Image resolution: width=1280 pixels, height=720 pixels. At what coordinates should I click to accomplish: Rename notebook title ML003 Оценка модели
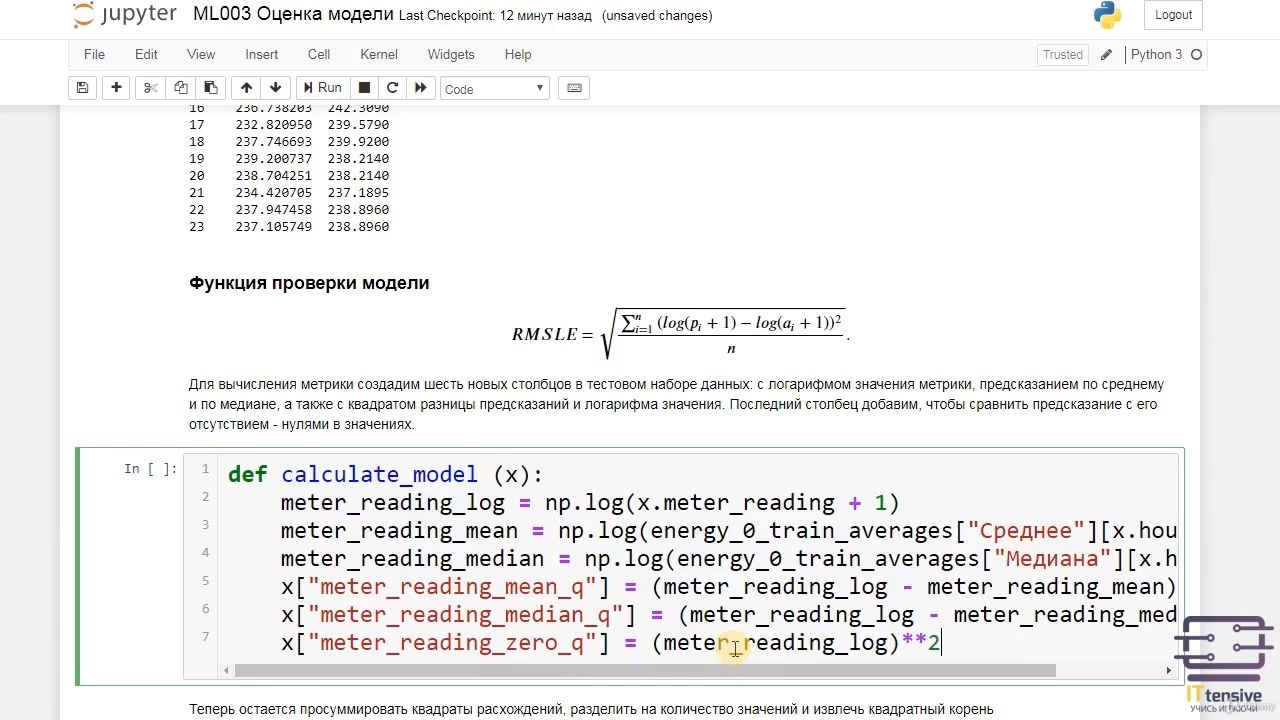click(x=293, y=15)
